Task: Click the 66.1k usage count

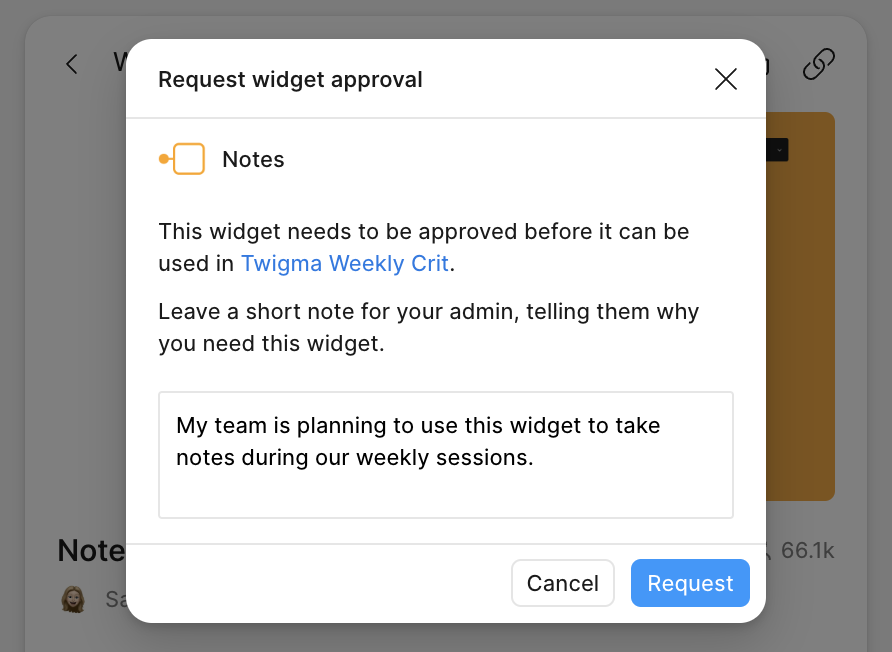Action: click(807, 551)
